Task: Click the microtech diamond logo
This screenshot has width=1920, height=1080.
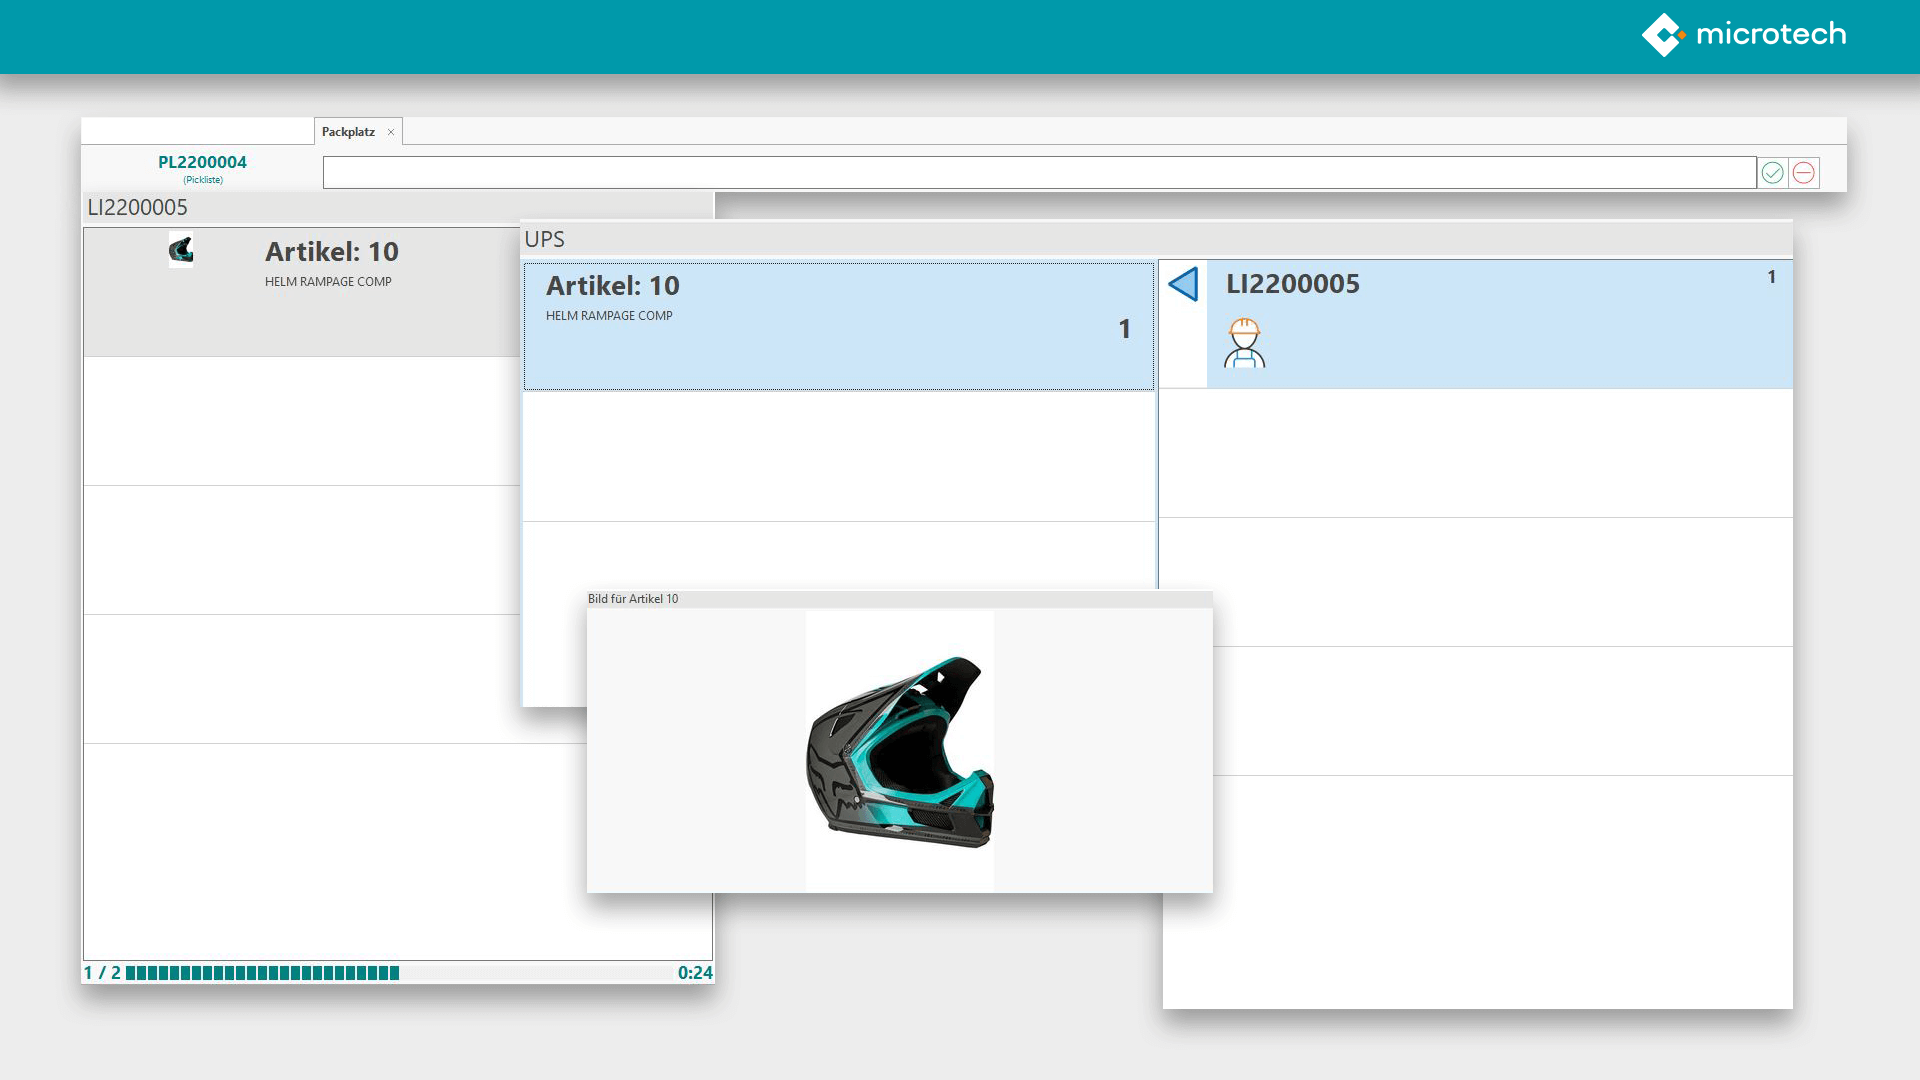Action: [1665, 35]
